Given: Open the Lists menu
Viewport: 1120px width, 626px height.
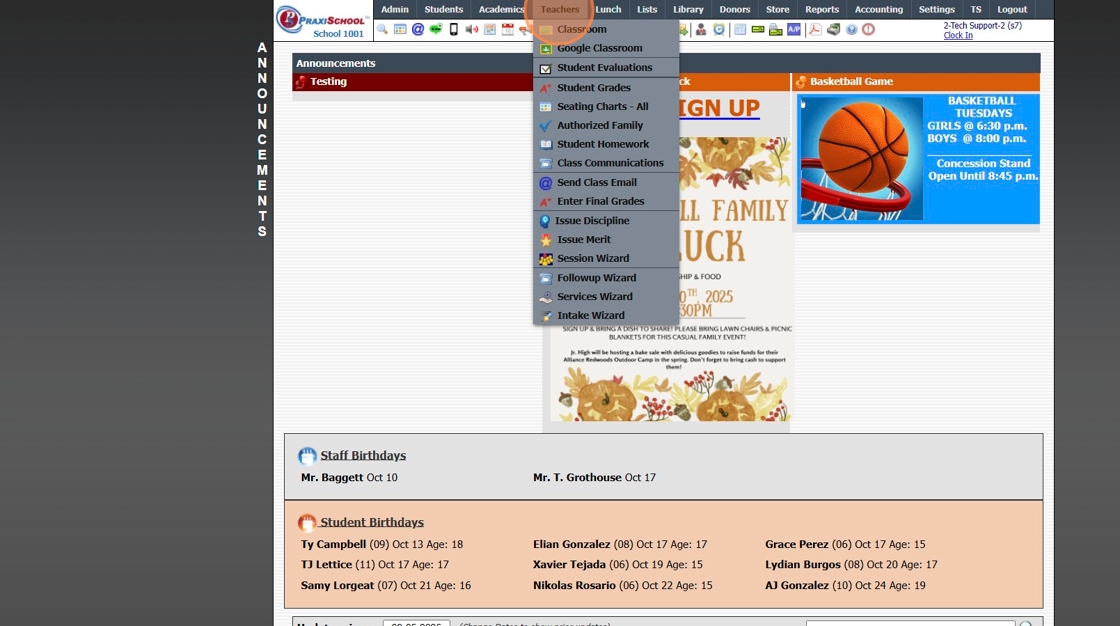Looking at the screenshot, I should (646, 9).
